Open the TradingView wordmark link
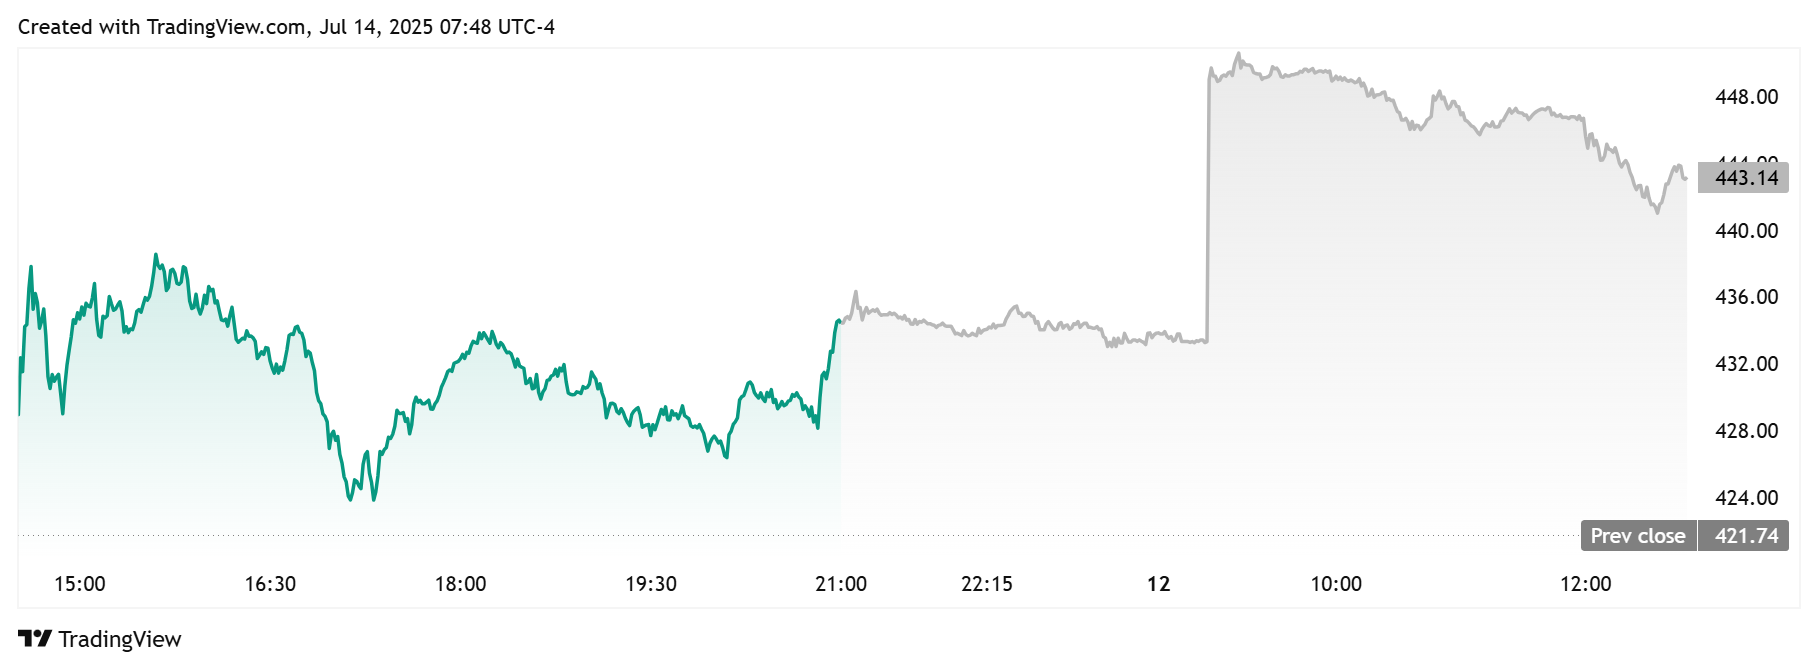The width and height of the screenshot is (1818, 669). coord(119,640)
